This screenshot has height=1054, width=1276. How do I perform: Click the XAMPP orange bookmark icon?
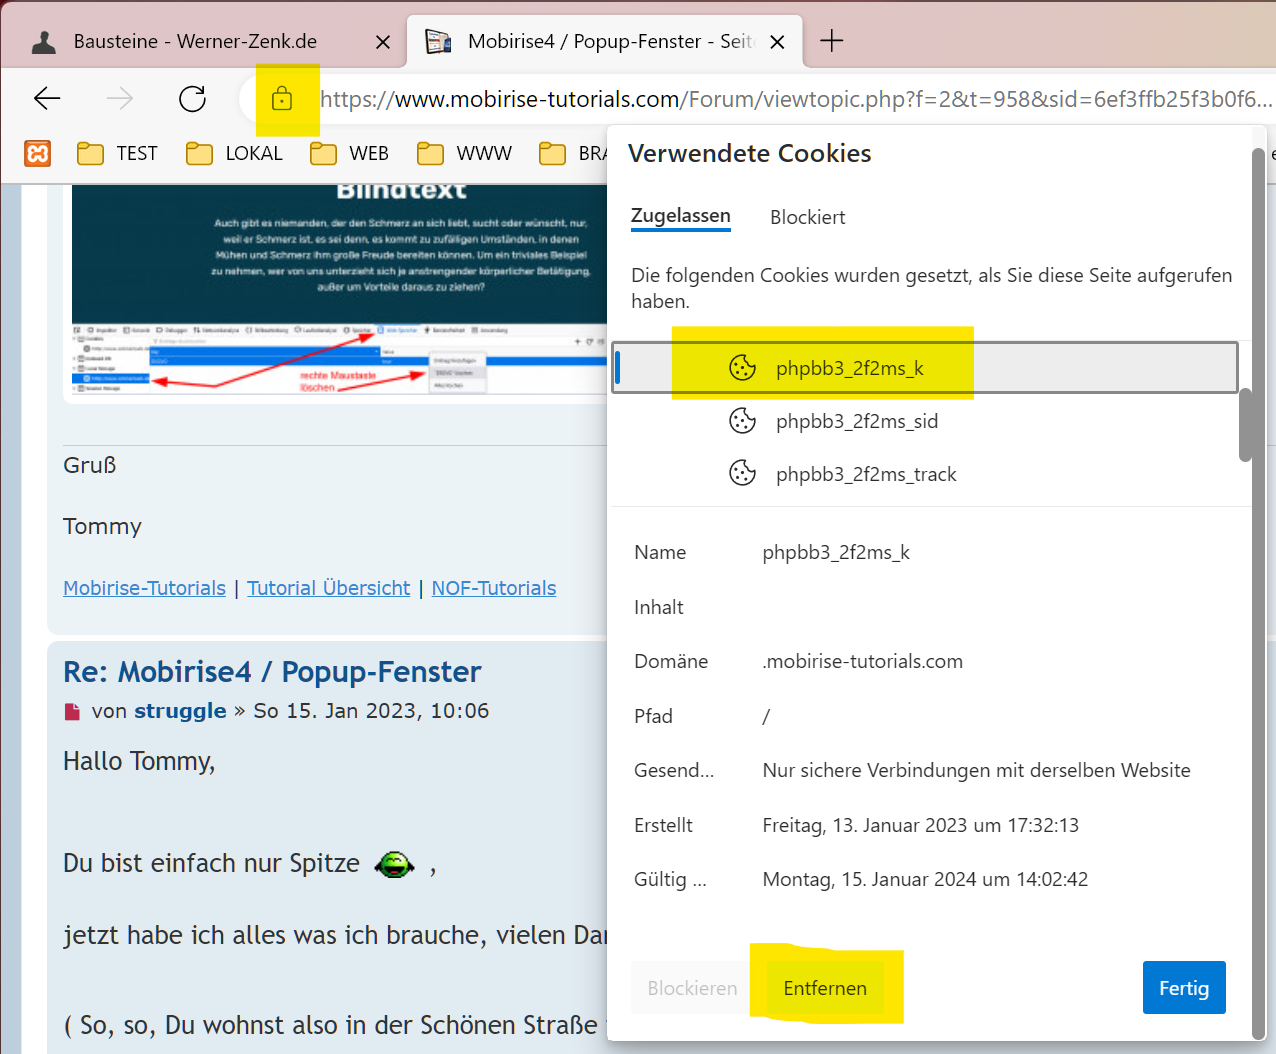(x=38, y=153)
